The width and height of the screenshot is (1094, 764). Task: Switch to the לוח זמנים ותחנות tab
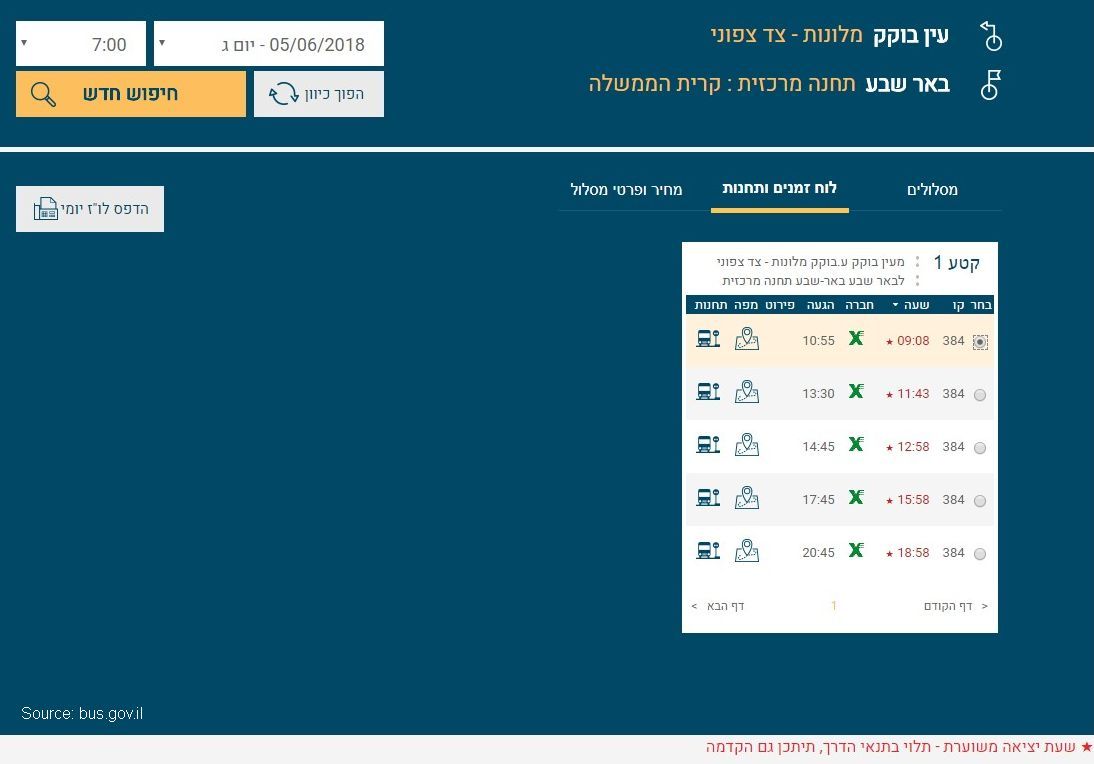point(779,188)
